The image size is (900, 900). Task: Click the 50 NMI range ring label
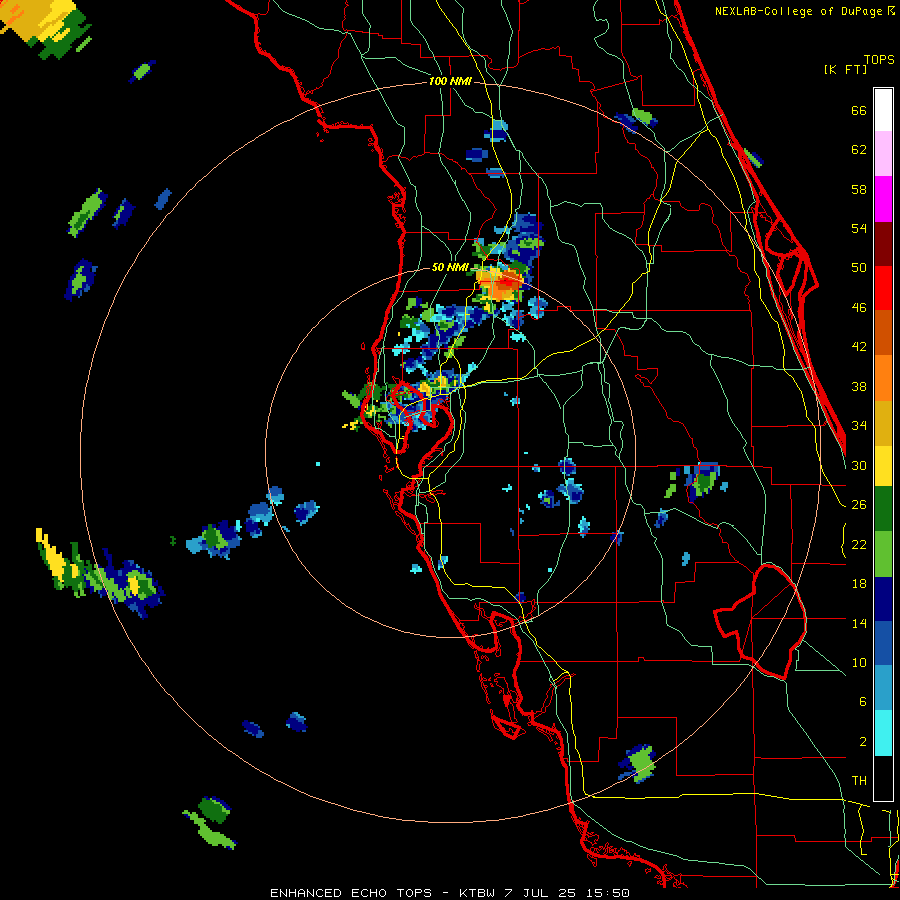click(449, 267)
